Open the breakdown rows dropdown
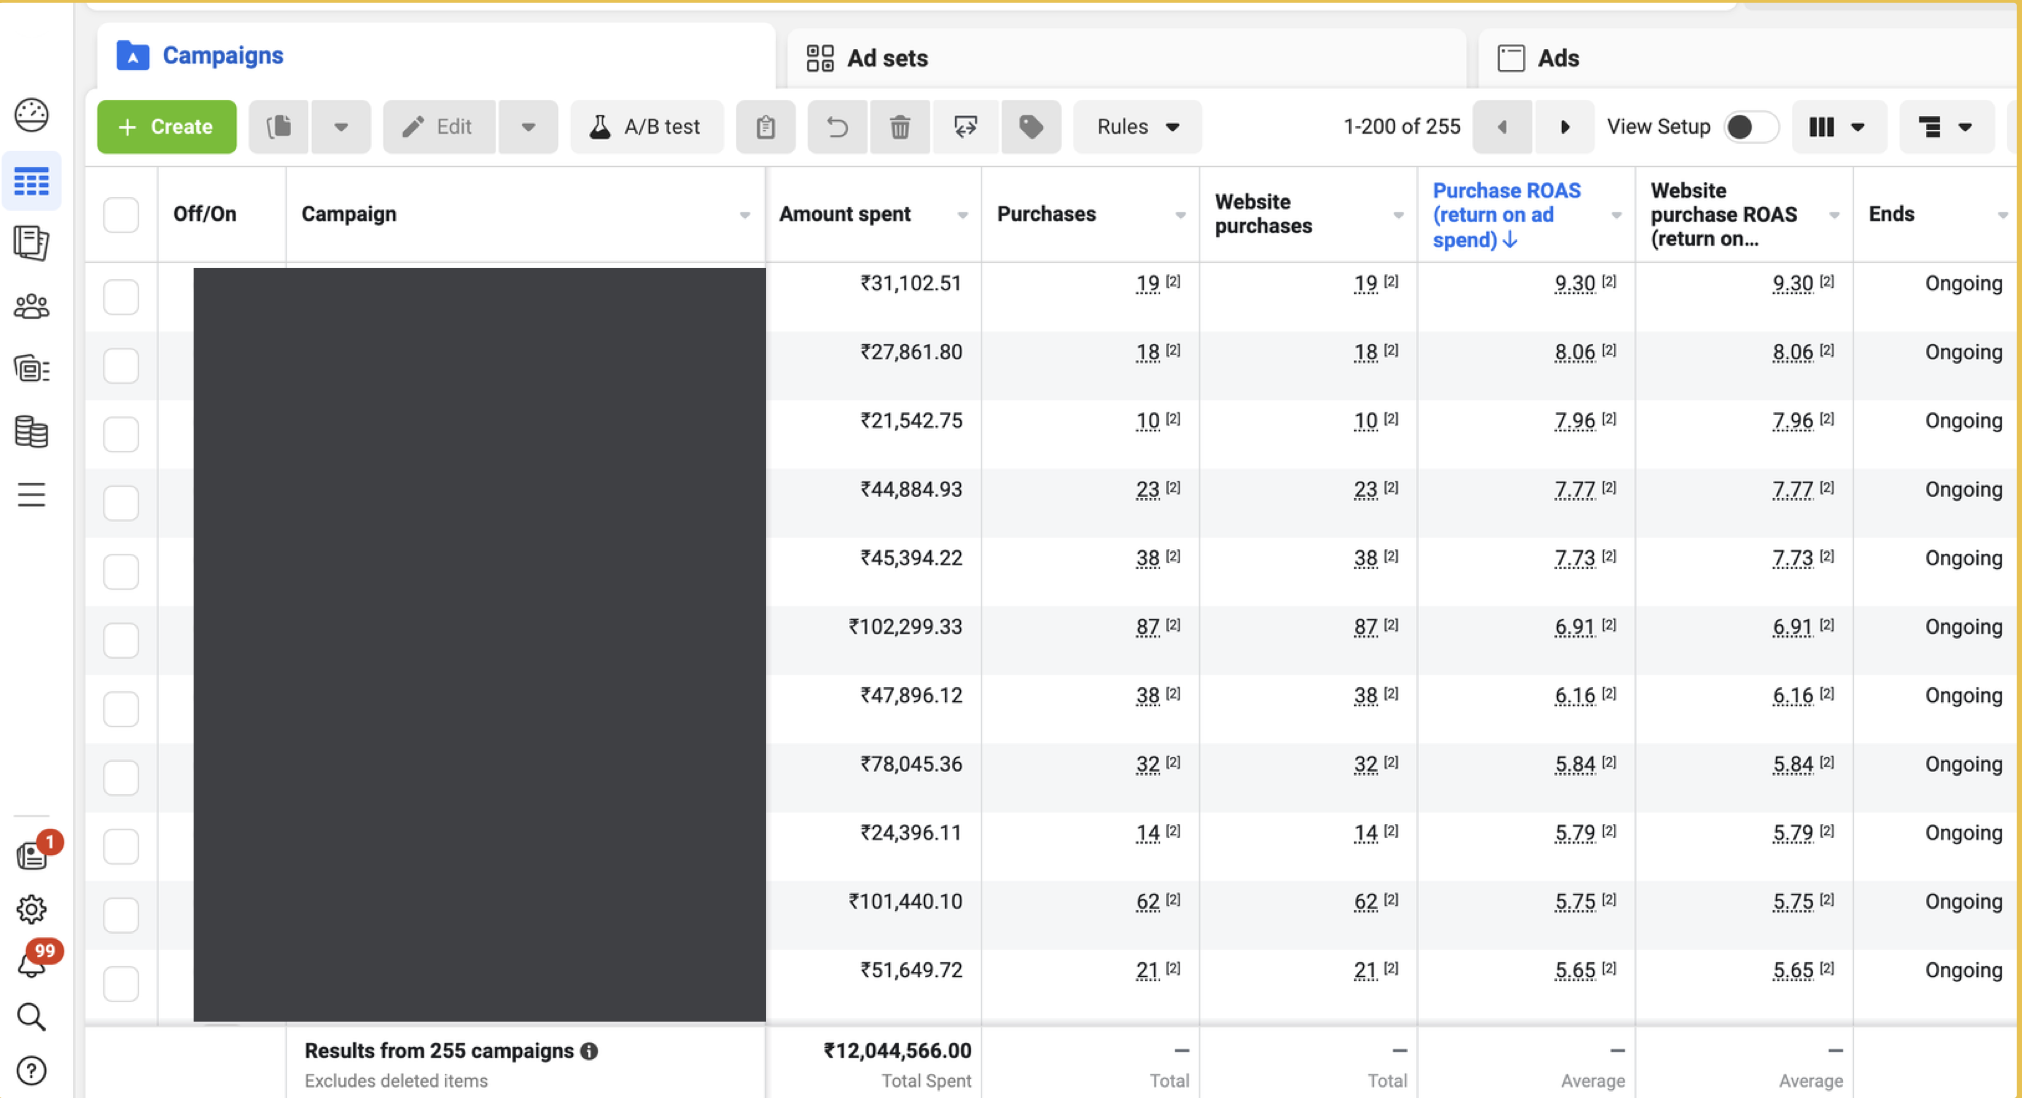 [x=1946, y=127]
